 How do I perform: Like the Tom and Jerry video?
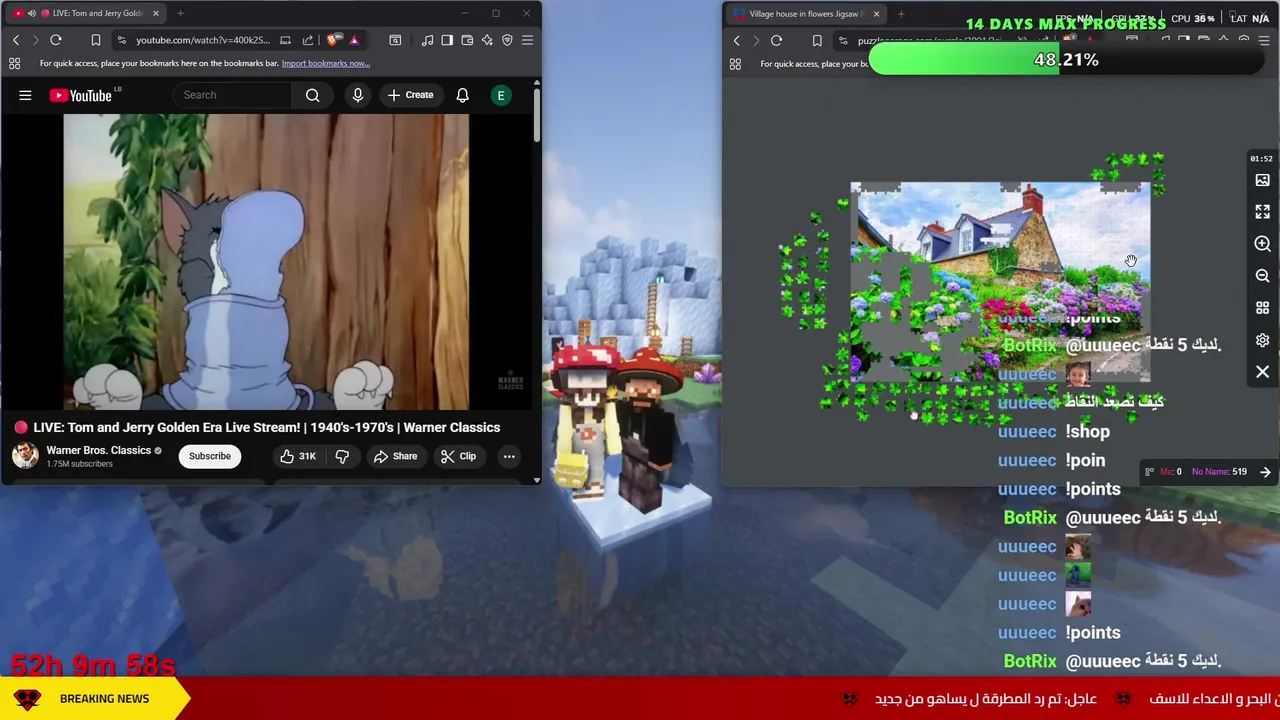(297, 456)
